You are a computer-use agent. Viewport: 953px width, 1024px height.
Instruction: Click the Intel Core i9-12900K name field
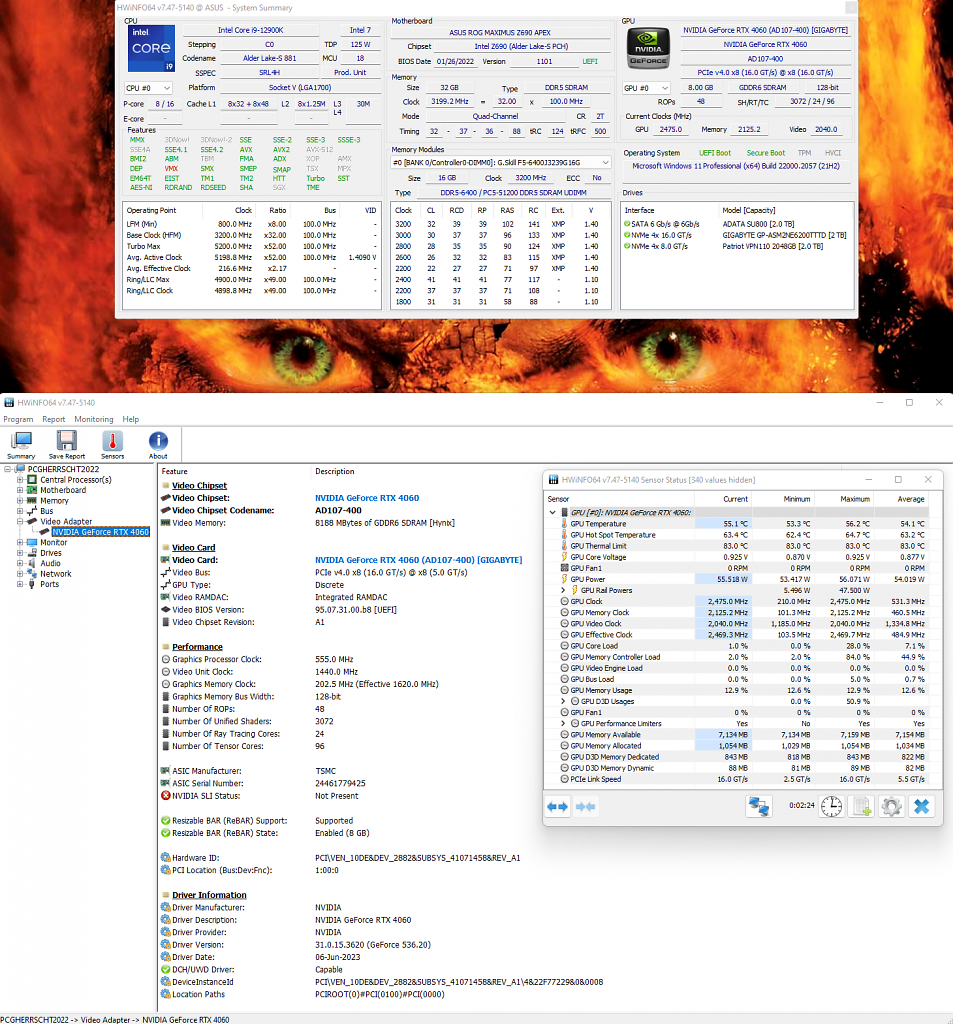tap(251, 30)
